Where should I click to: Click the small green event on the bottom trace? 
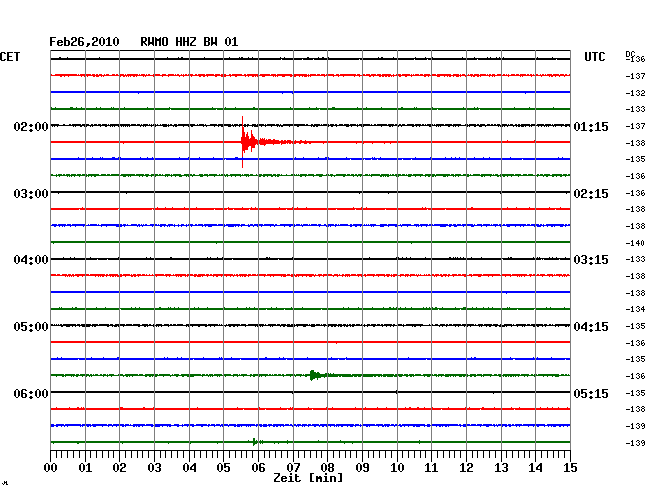256,442
